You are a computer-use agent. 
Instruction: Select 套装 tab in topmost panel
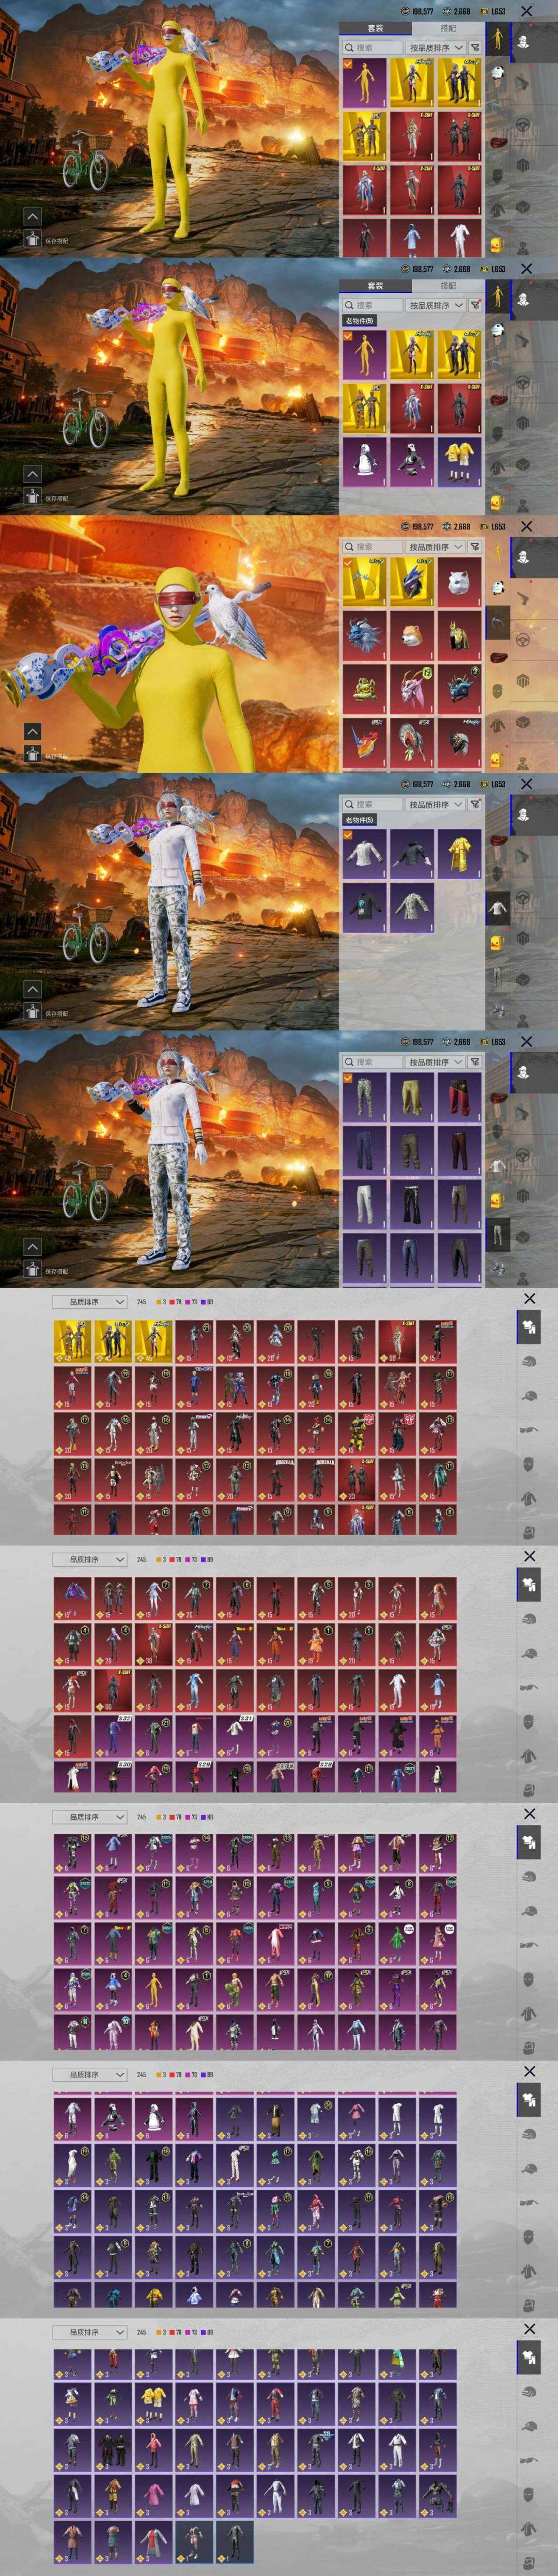click(x=375, y=28)
